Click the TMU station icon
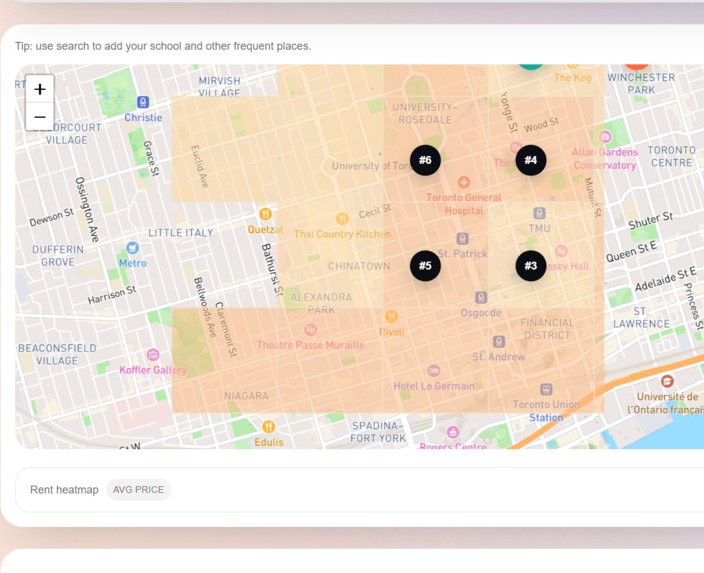Screen dimensions: 704x573 click(539, 213)
